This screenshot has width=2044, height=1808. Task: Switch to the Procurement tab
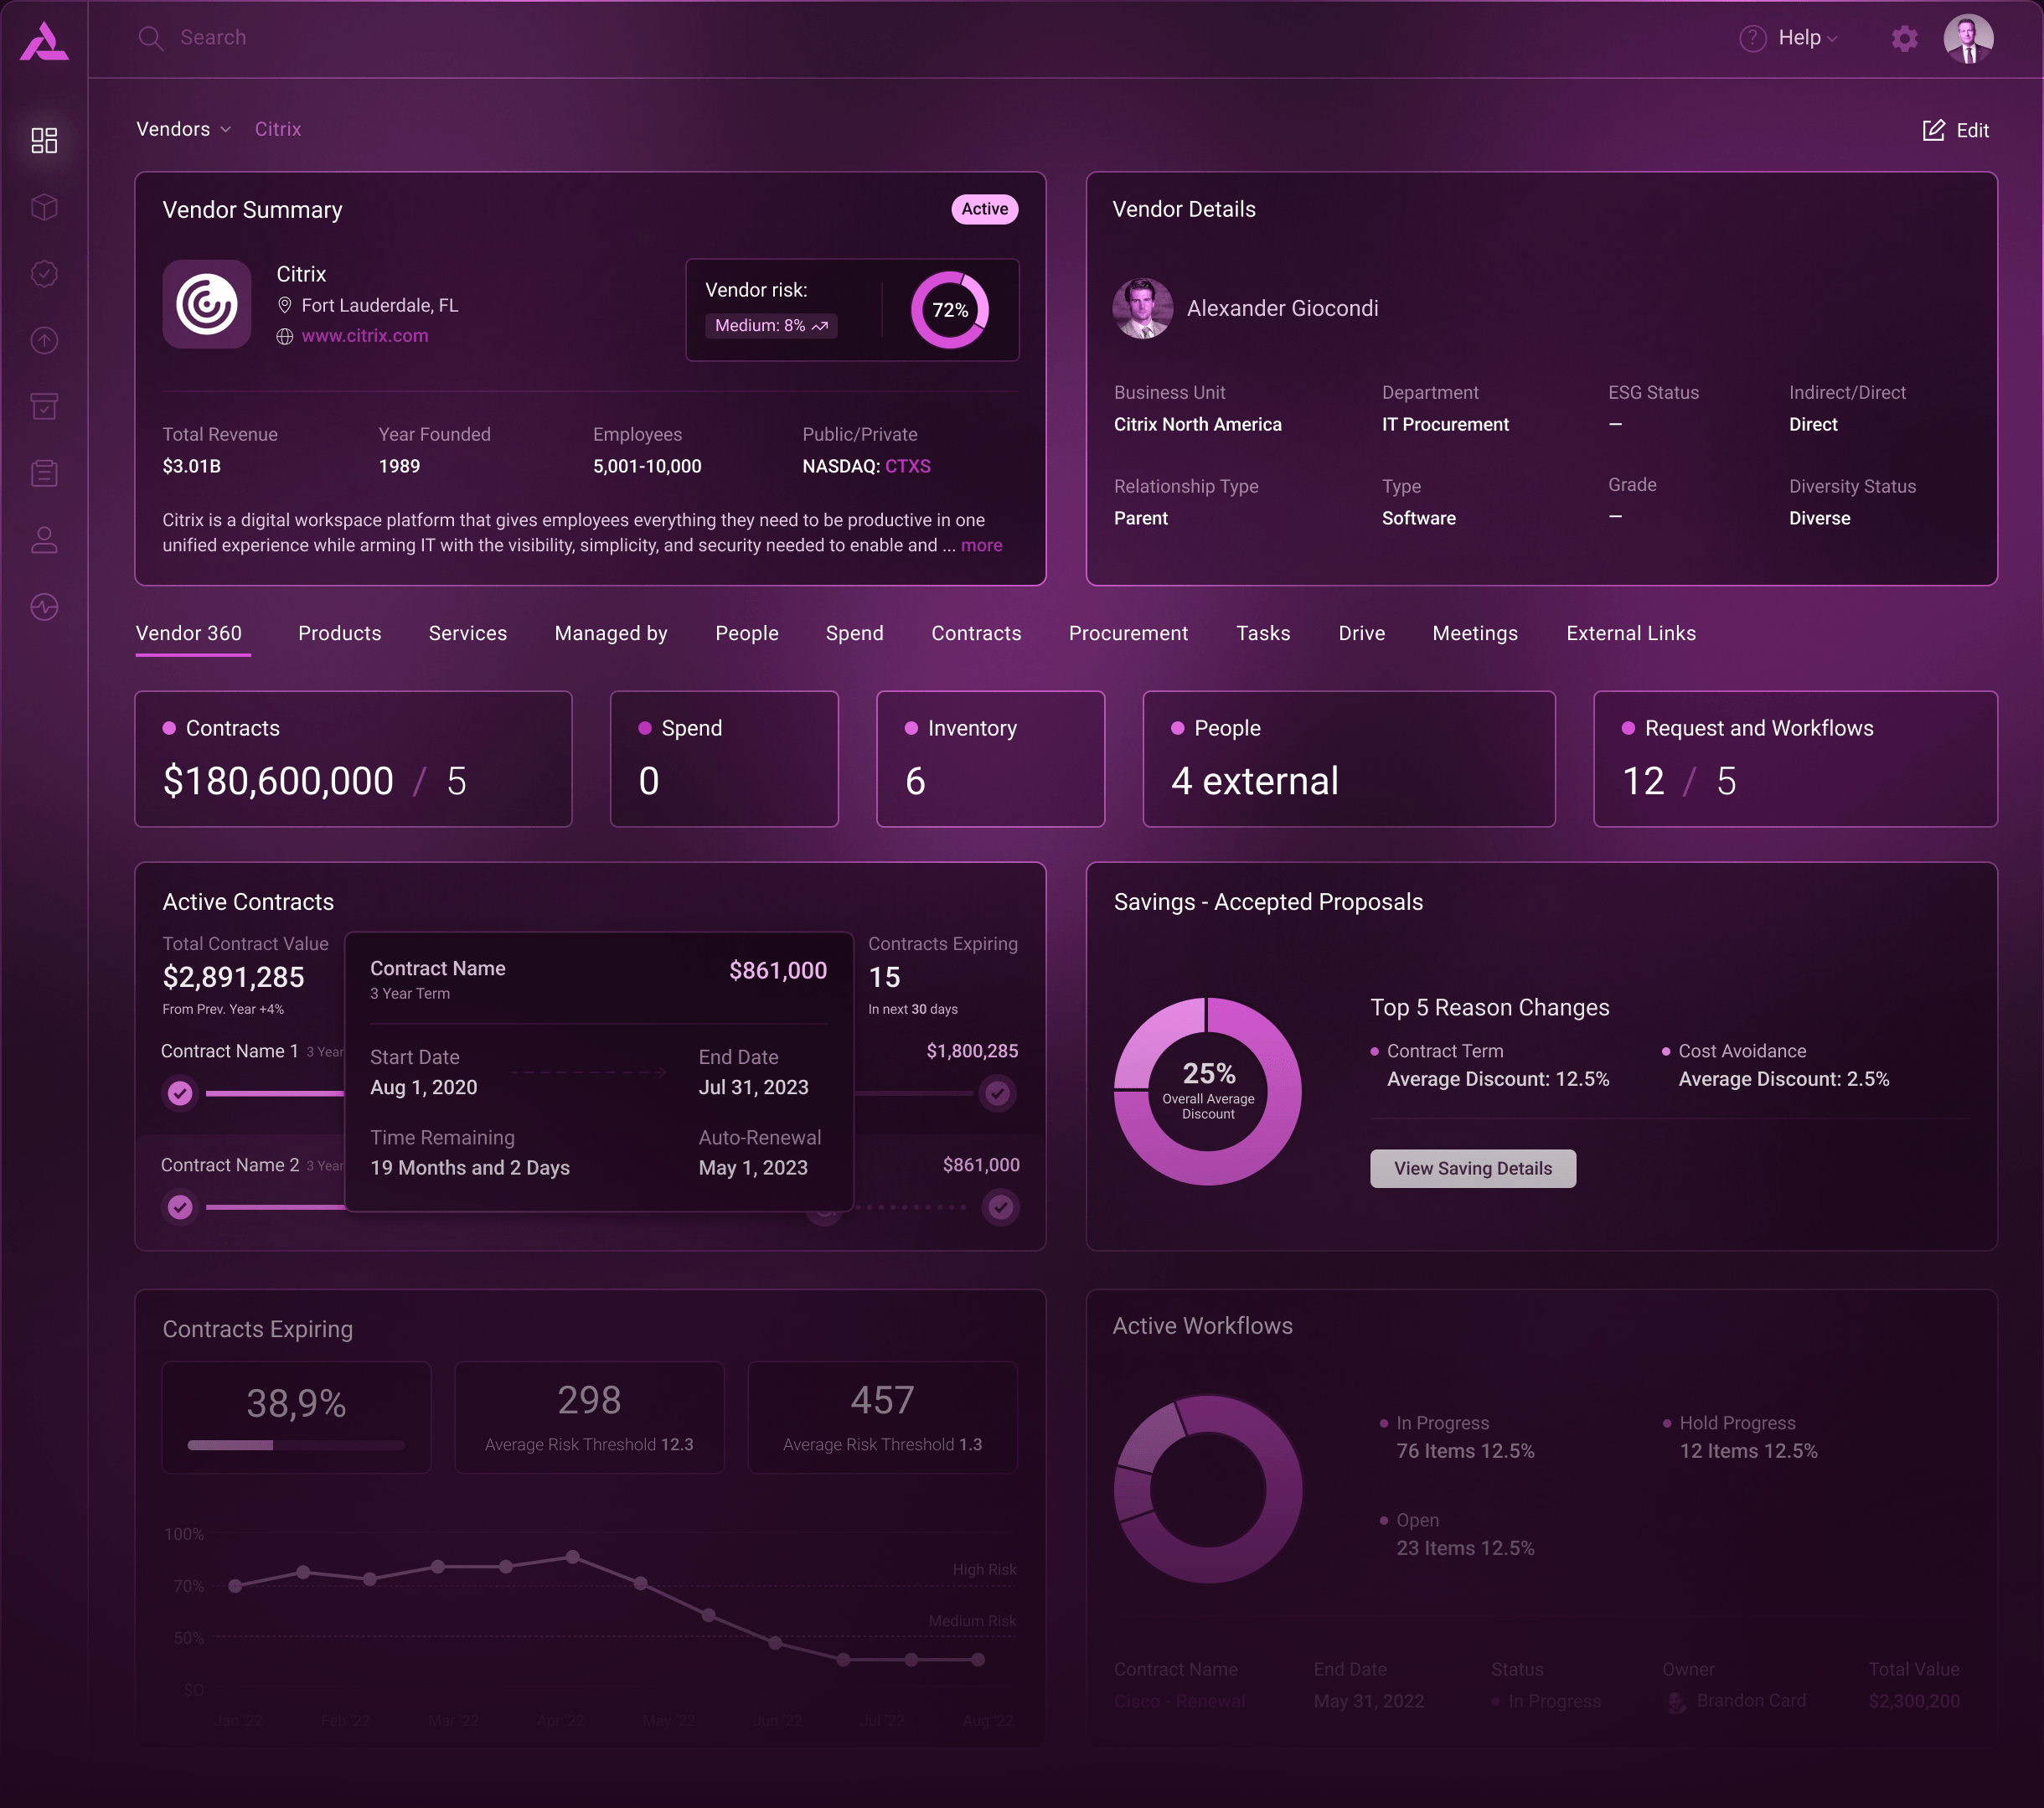[x=1128, y=633]
